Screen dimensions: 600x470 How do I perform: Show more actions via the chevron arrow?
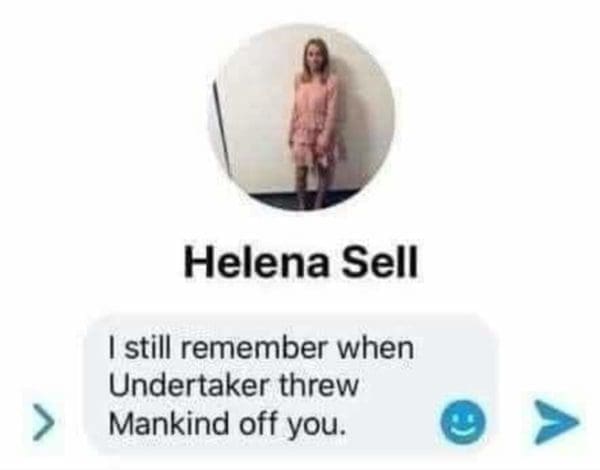[43, 422]
